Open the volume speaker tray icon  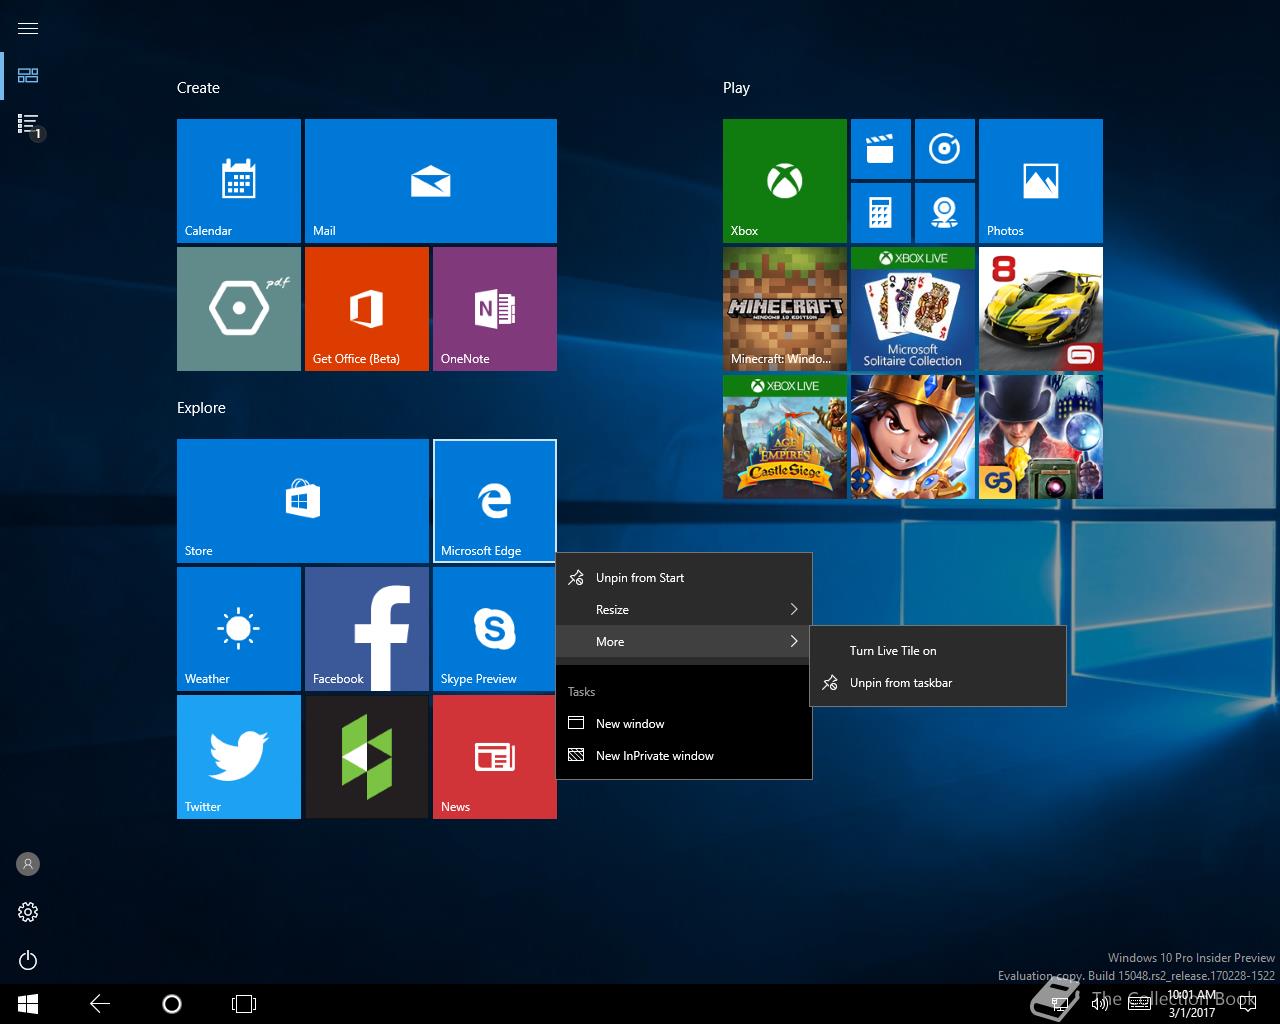(x=1100, y=1004)
